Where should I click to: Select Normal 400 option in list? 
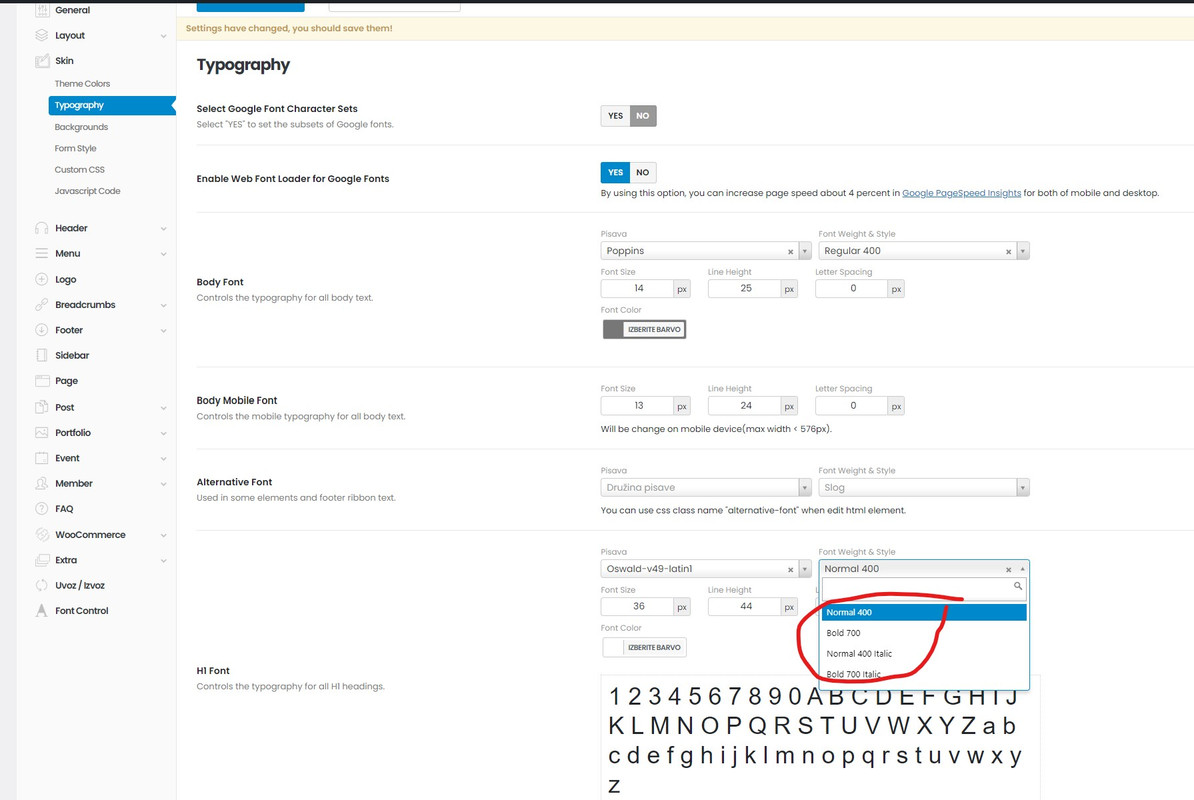(924, 612)
